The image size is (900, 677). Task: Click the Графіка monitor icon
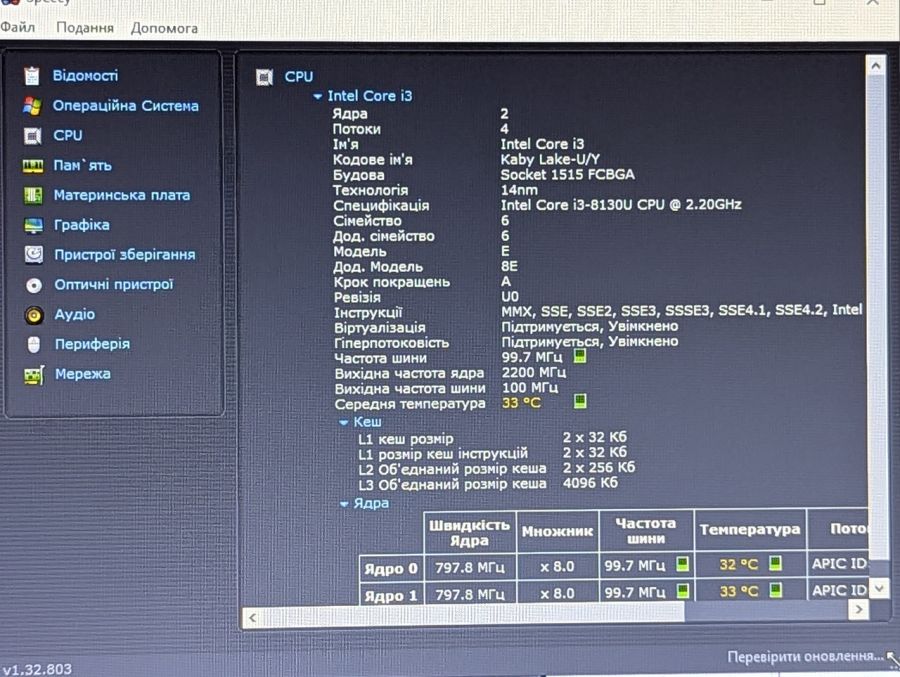click(33, 226)
